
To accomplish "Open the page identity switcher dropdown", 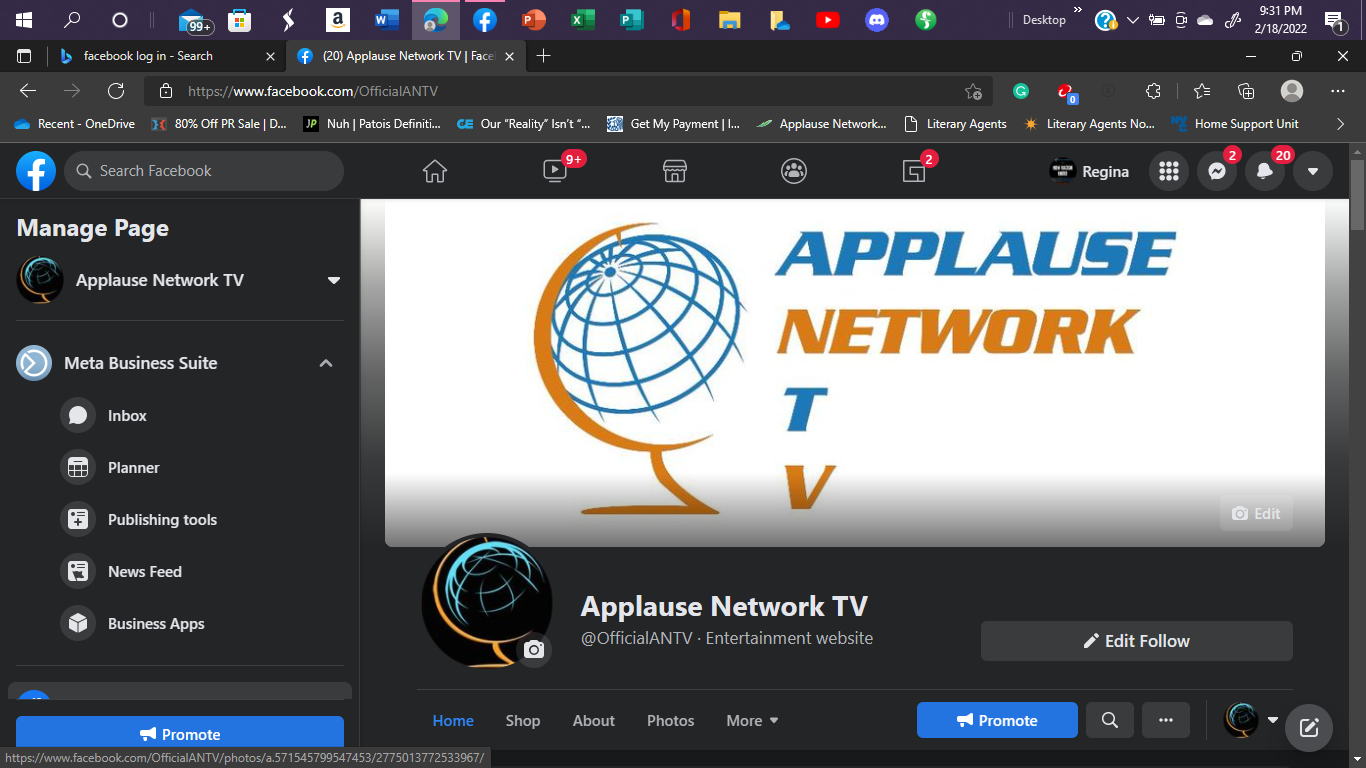I will click(1252, 720).
